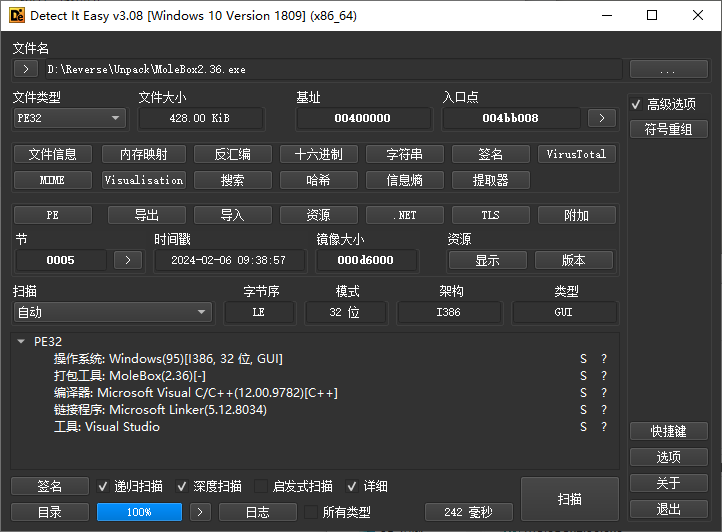Open the 自动 scan mode dropdown
722x532 pixels.
click(x=113, y=312)
